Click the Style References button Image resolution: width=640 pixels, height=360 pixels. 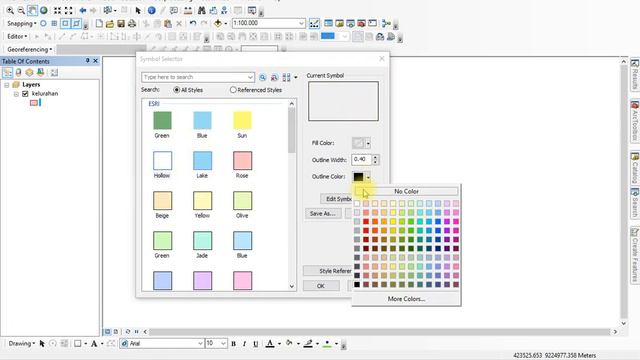click(x=328, y=271)
